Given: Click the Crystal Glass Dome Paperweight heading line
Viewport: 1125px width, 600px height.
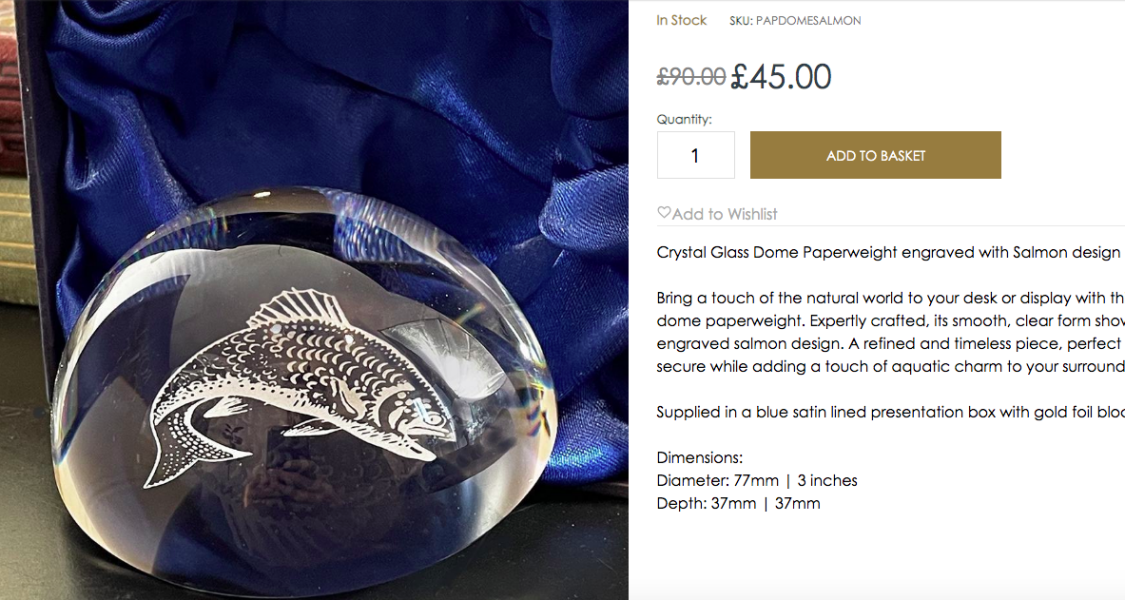Looking at the screenshot, I should (888, 252).
